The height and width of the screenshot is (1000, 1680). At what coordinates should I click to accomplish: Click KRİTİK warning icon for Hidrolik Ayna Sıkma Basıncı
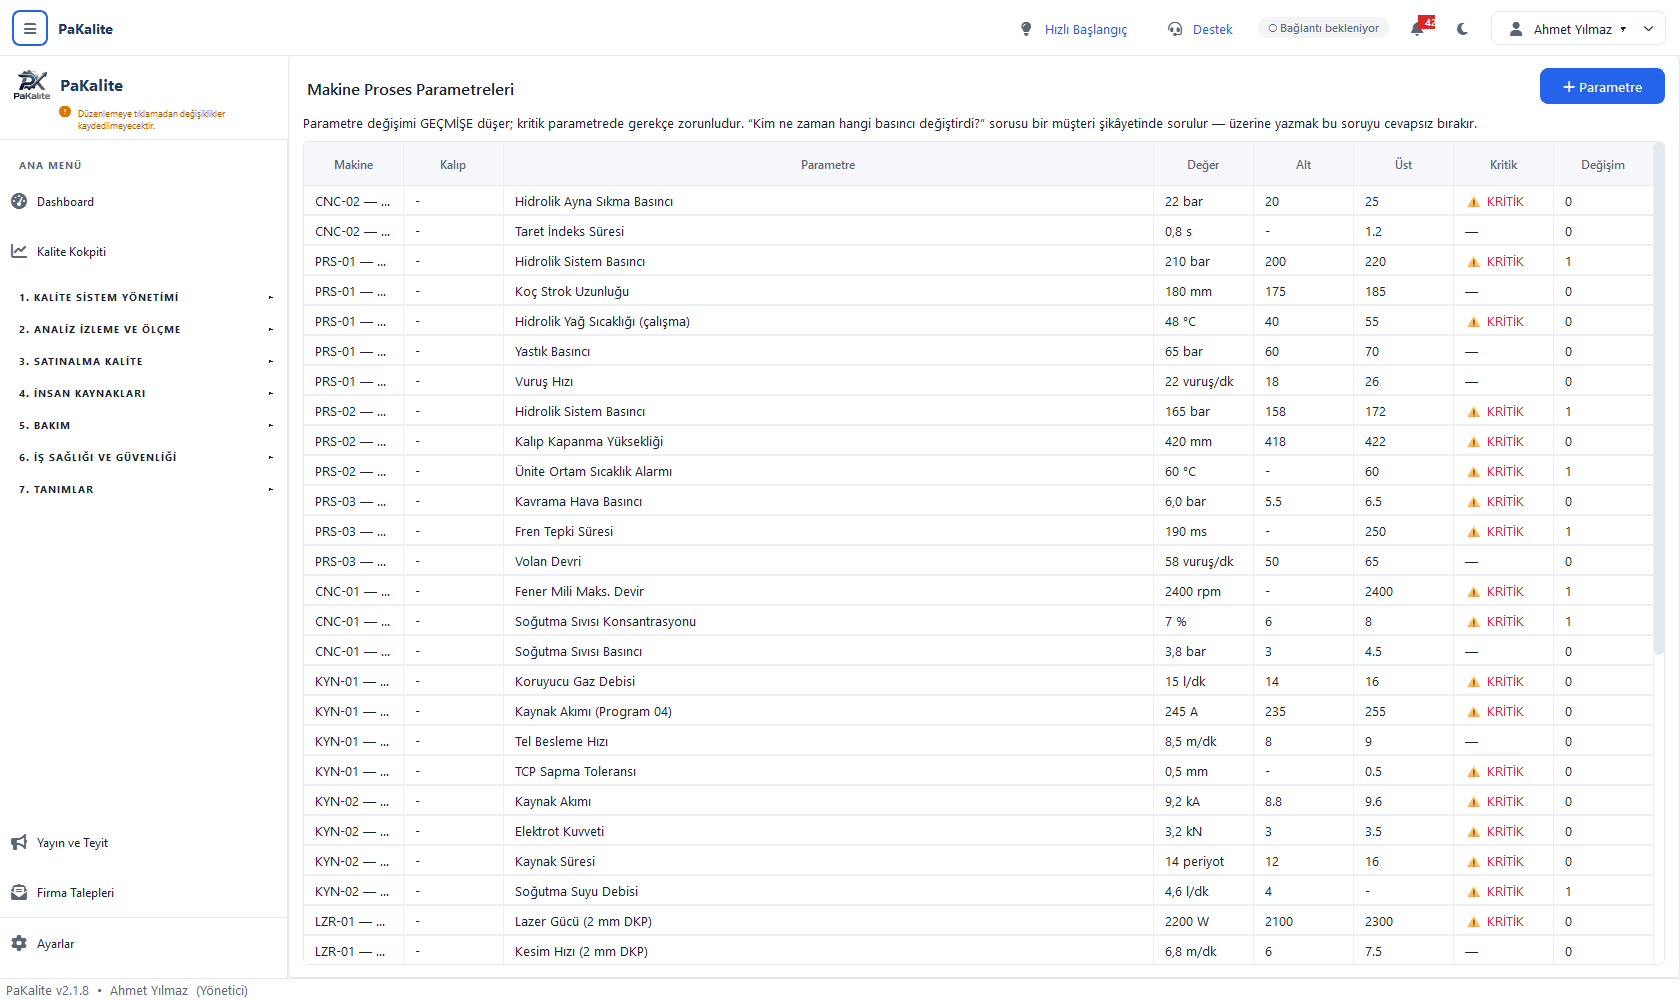(1473, 202)
